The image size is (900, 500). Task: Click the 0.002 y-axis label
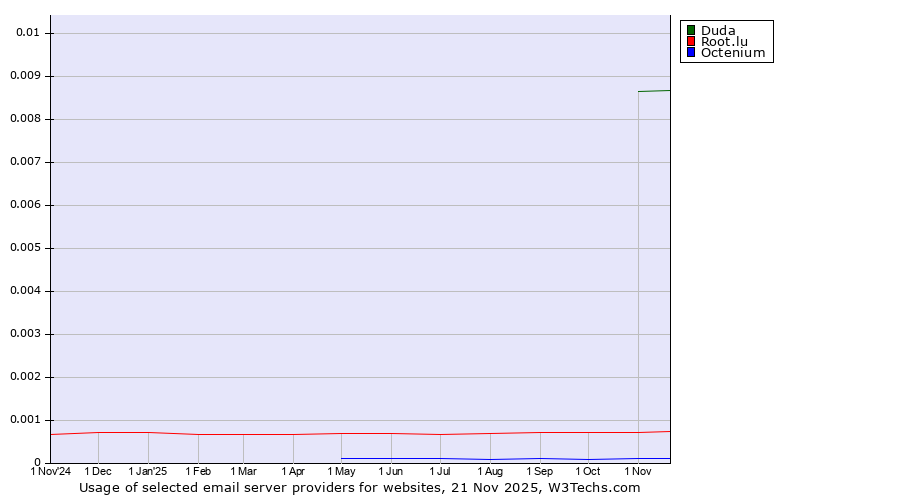25,377
